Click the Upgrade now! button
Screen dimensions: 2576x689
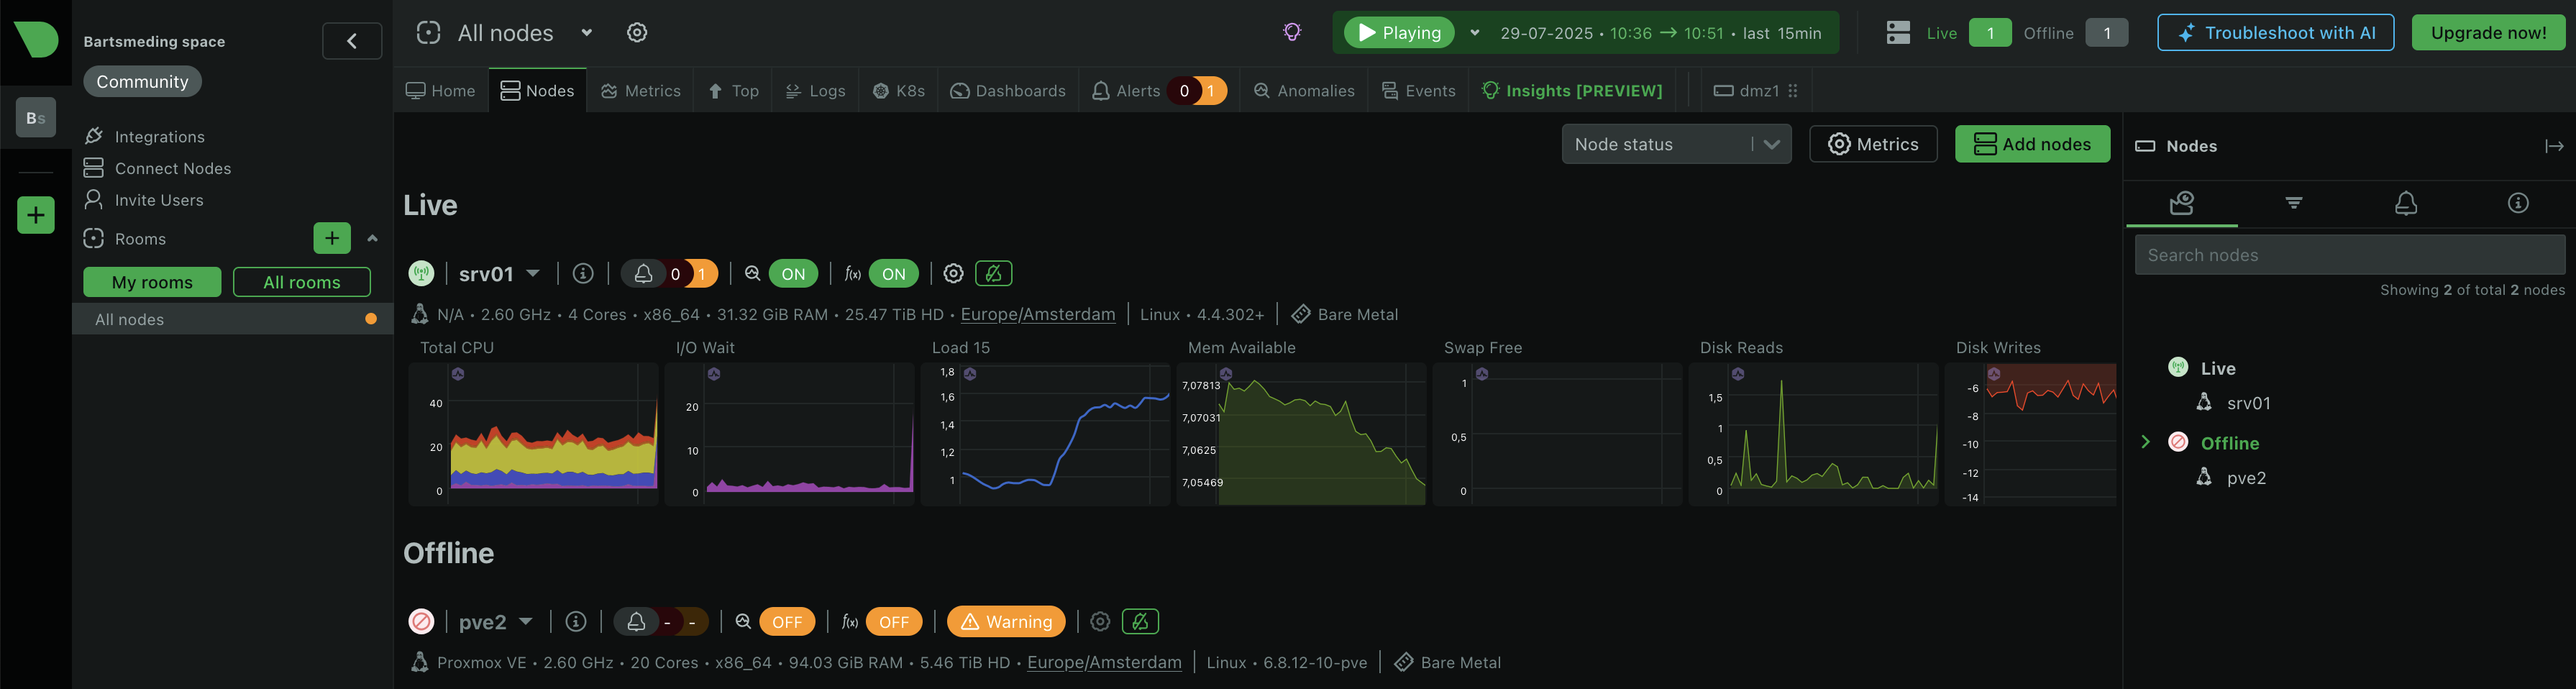[x=2488, y=32]
